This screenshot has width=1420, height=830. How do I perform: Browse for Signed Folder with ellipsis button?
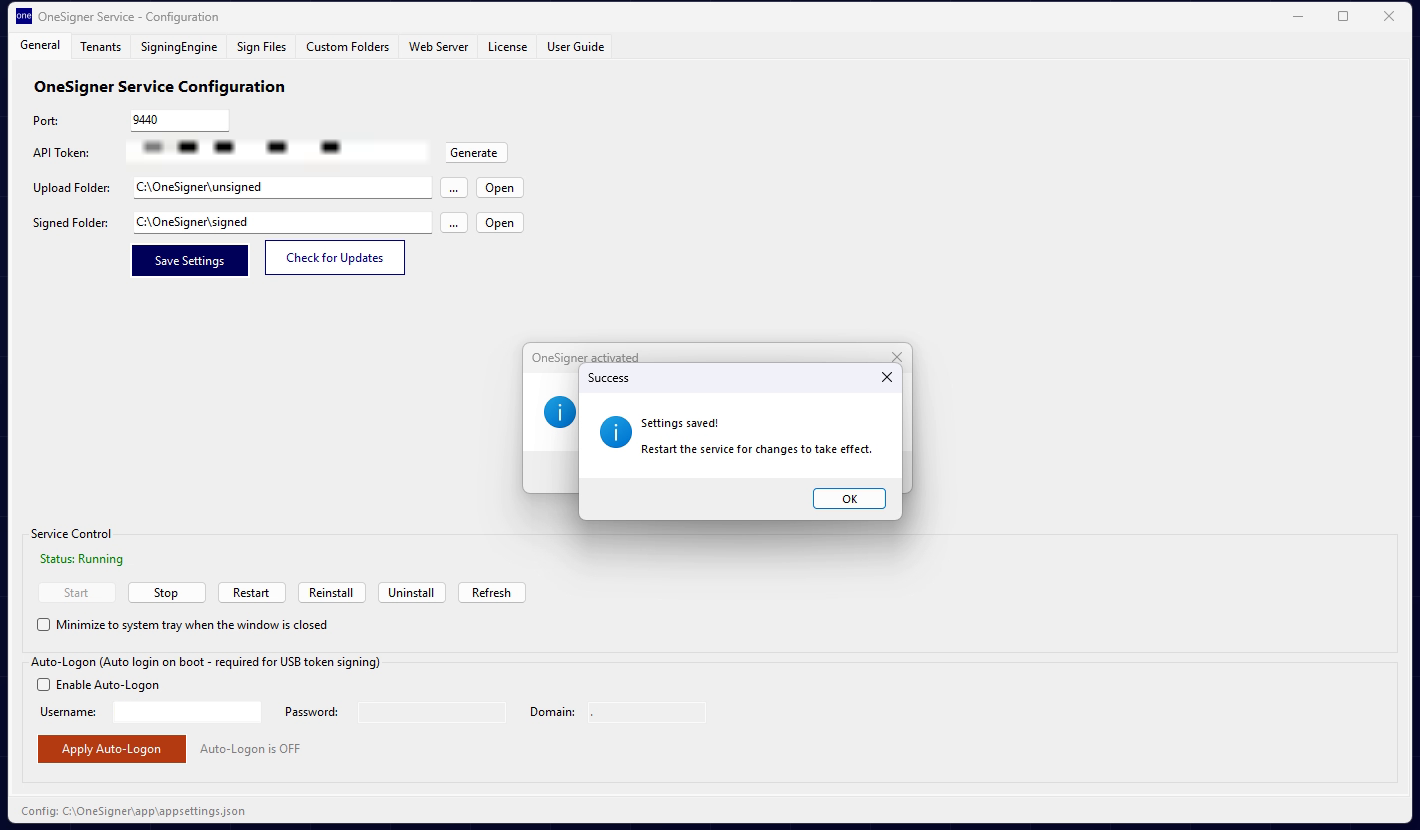pyautogui.click(x=454, y=223)
